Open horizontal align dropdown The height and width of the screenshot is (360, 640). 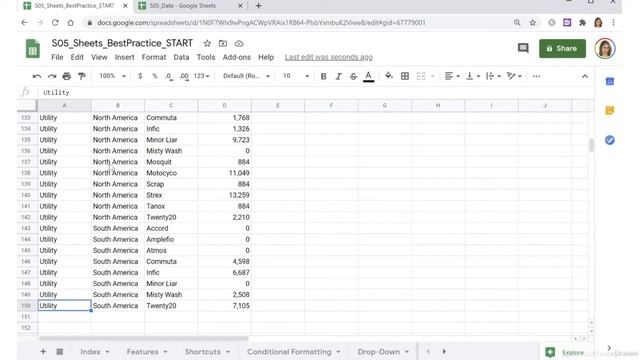click(x=452, y=76)
